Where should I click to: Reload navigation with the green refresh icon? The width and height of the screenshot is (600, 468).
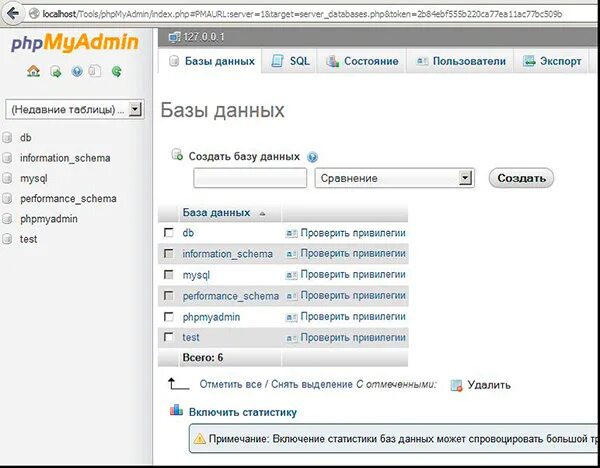(x=117, y=72)
